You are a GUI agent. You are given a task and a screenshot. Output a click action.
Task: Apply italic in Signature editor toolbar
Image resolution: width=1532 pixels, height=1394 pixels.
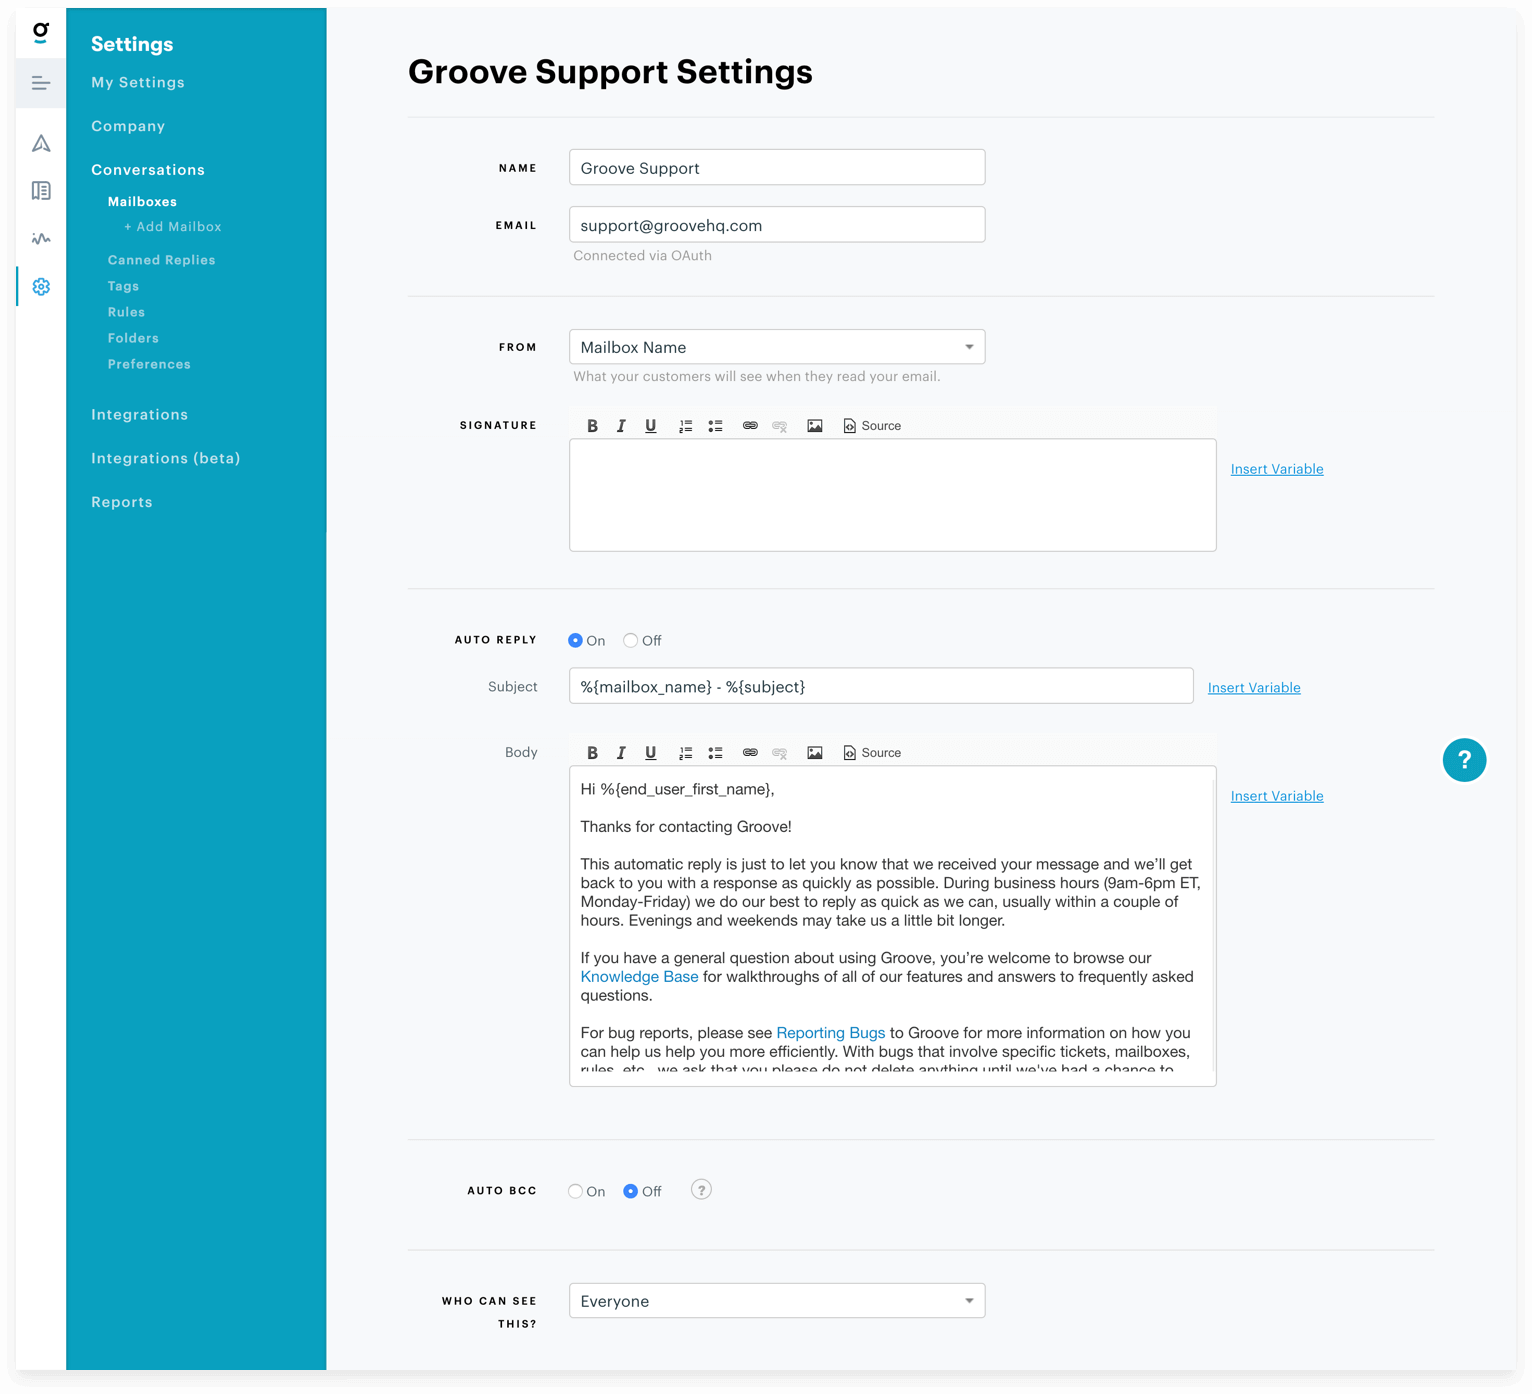click(x=621, y=426)
